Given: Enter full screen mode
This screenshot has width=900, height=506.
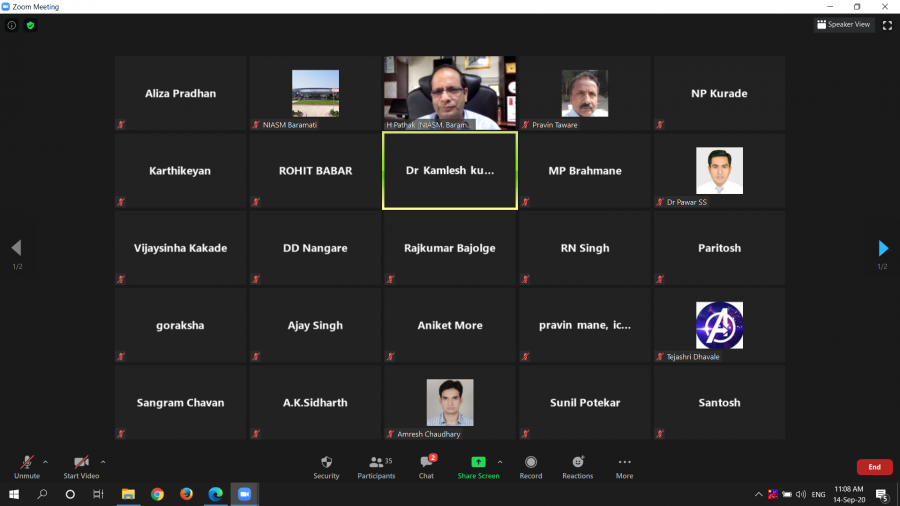Looking at the screenshot, I should (886, 25).
